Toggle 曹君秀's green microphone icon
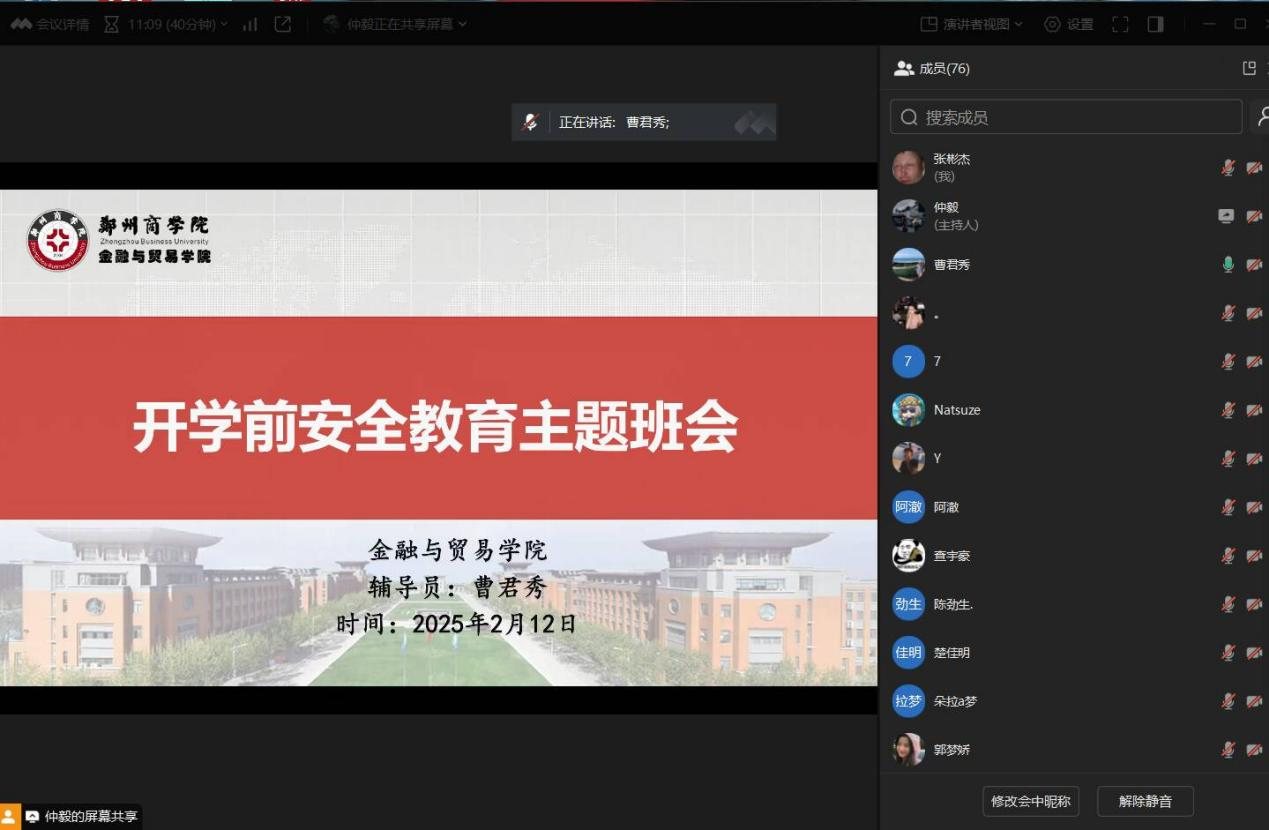Screen dimensions: 1269x830 pos(1228,265)
